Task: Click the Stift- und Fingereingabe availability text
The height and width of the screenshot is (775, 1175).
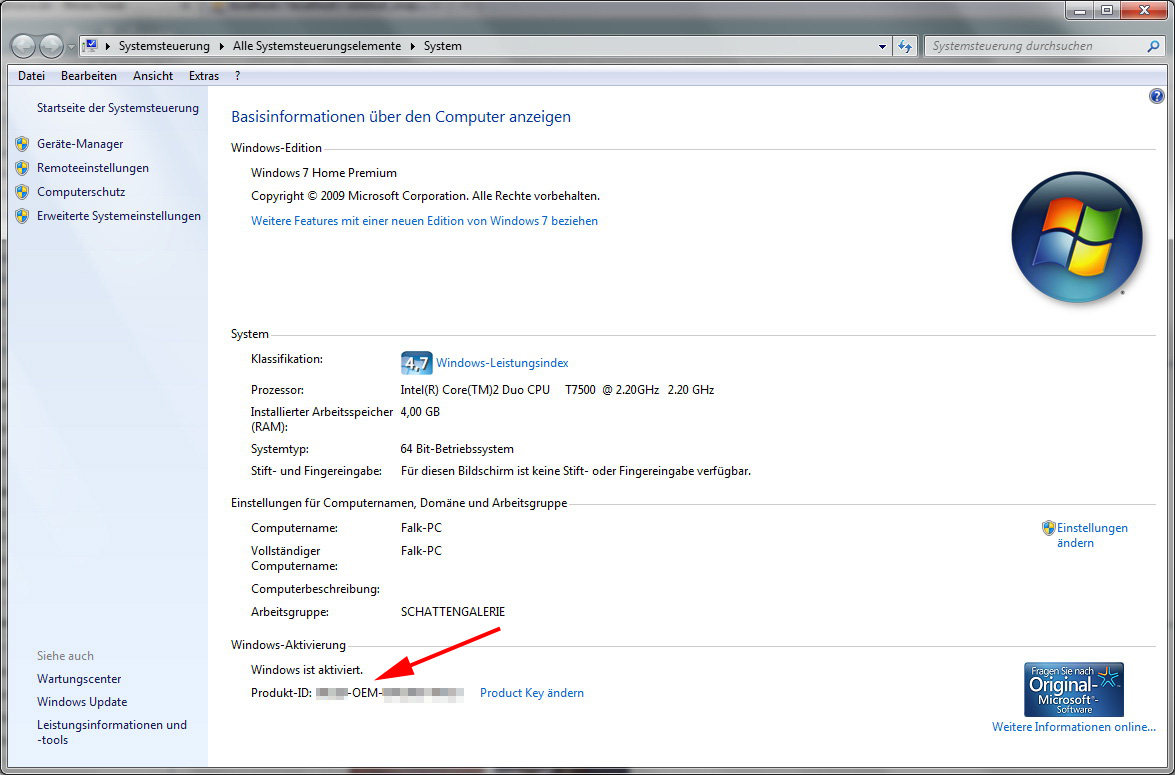Action: coord(576,471)
